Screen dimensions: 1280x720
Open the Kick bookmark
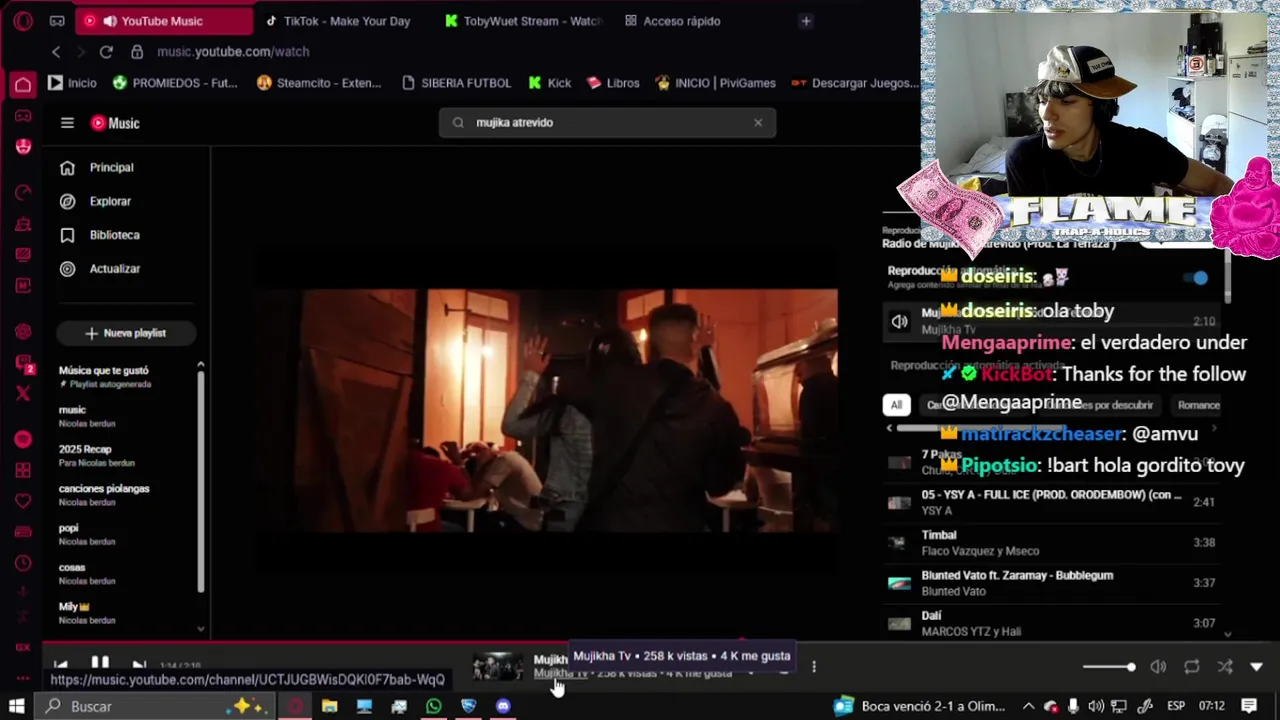pos(549,83)
